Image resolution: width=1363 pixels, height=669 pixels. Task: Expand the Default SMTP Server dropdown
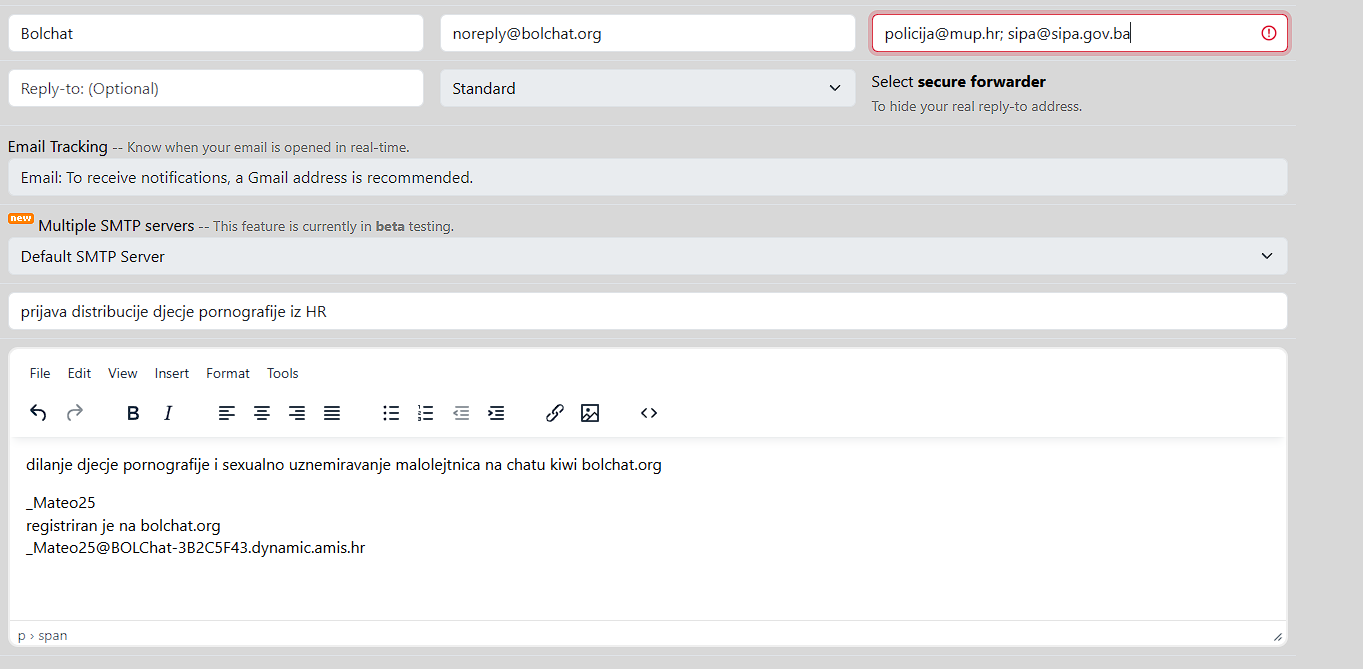click(648, 256)
